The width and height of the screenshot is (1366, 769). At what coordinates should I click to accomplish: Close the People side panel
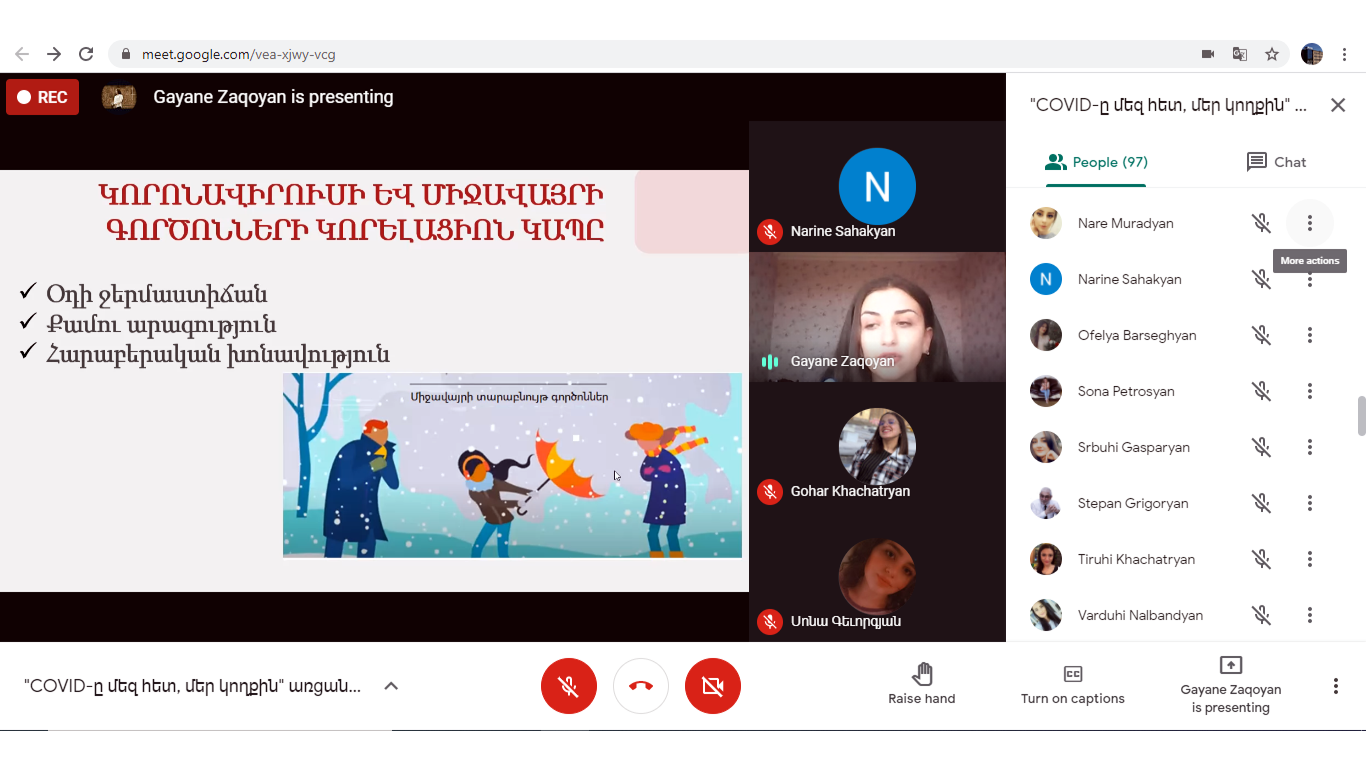point(1338,105)
